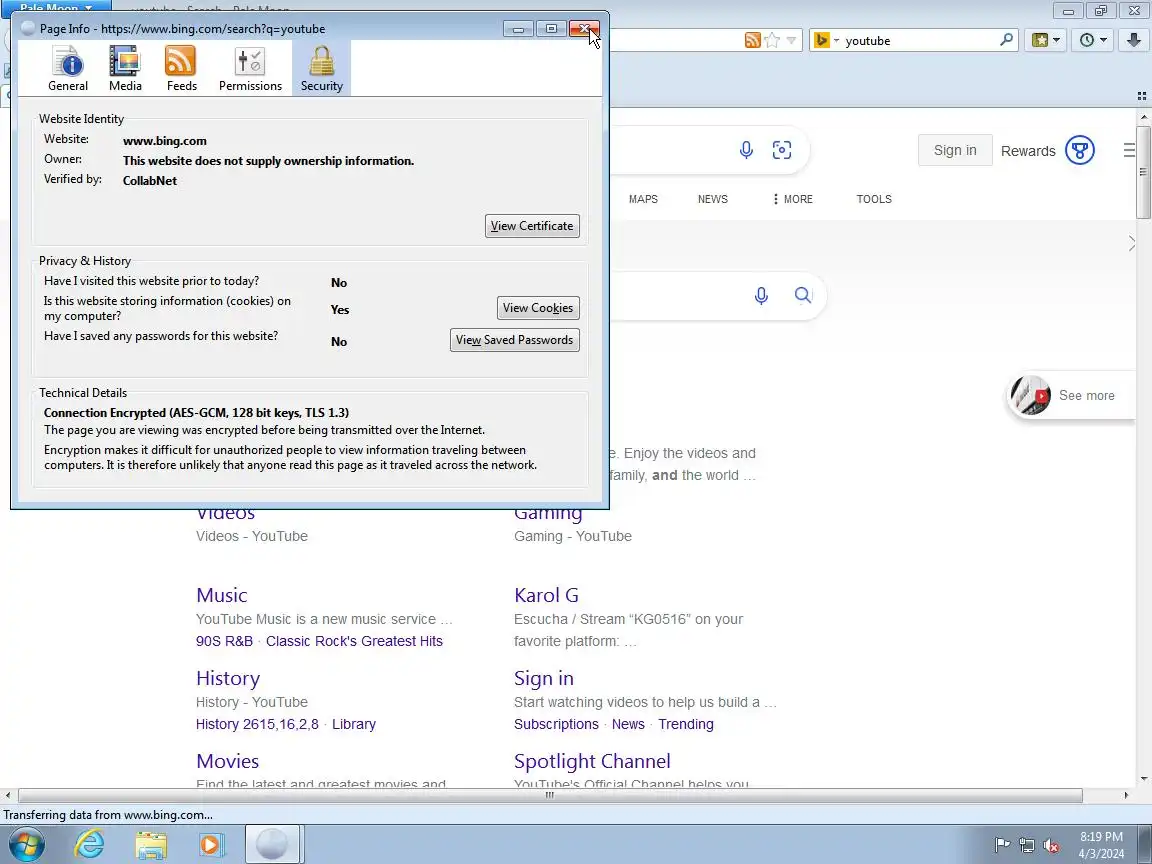Bookmark page with the star icon

click(x=772, y=40)
